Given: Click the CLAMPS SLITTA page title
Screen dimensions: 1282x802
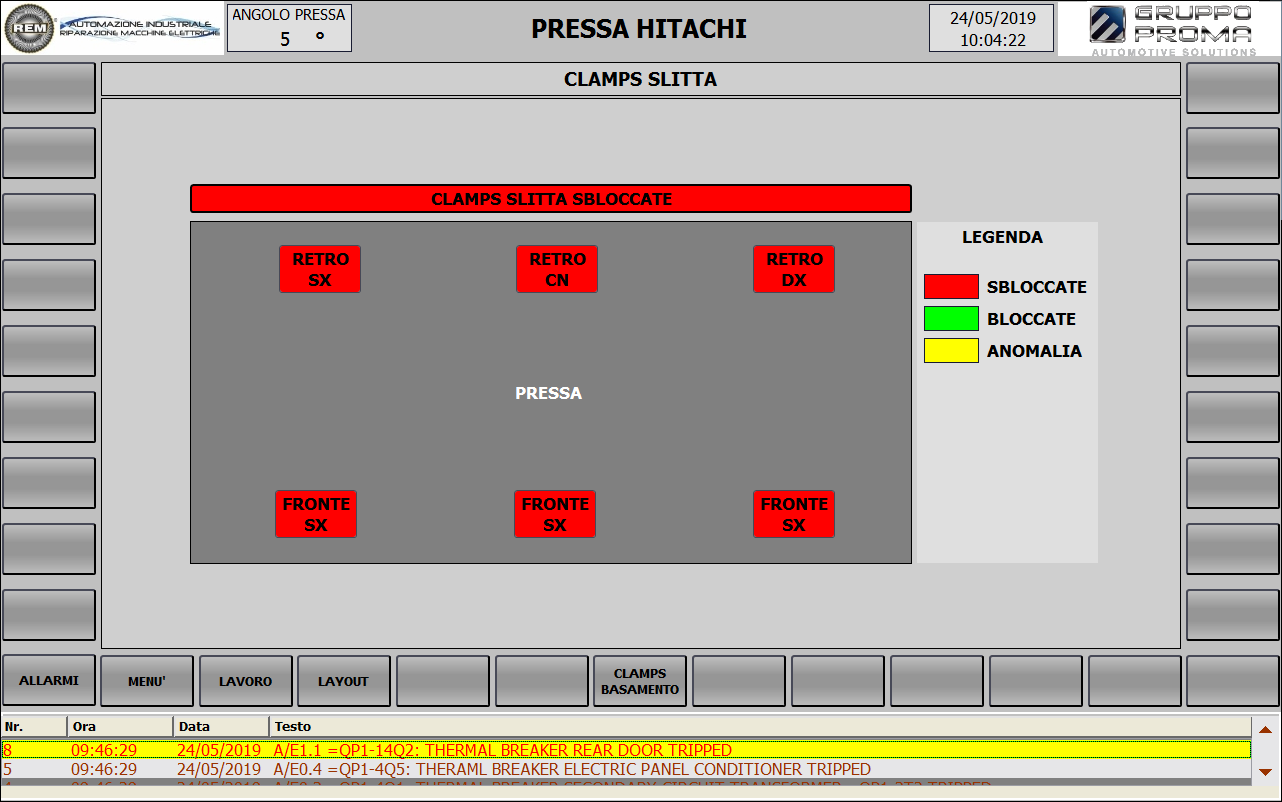Looking at the screenshot, I should (641, 79).
